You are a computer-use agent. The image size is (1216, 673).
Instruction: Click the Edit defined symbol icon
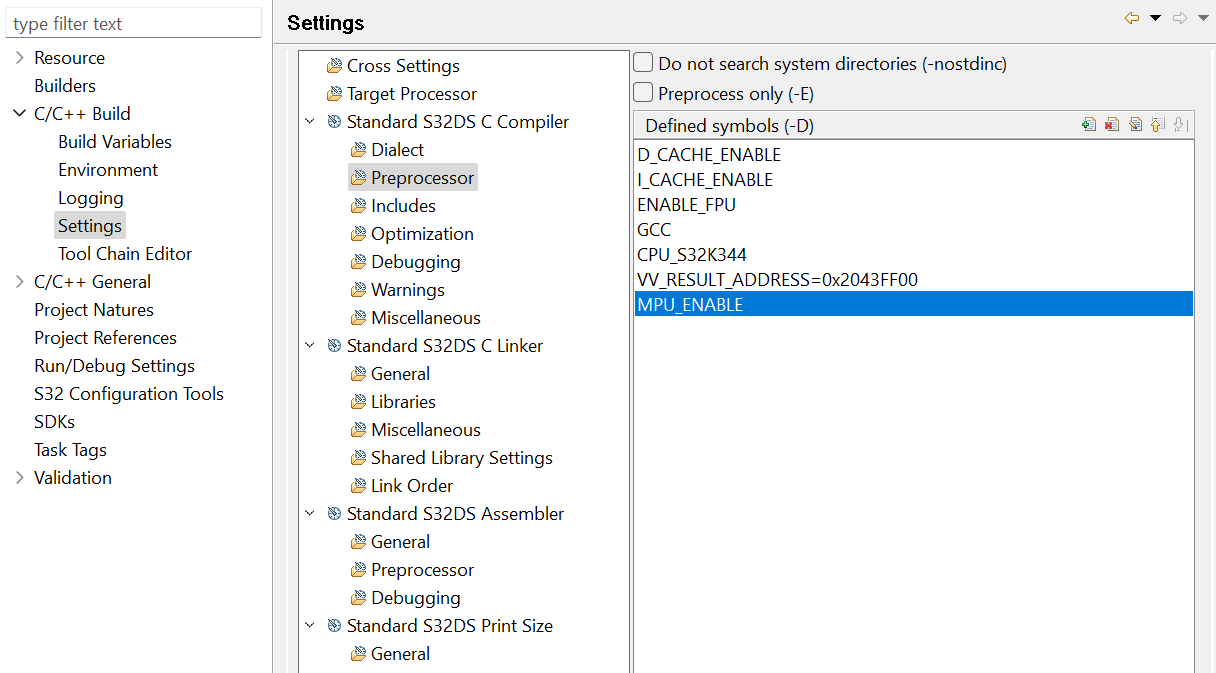tap(1135, 125)
